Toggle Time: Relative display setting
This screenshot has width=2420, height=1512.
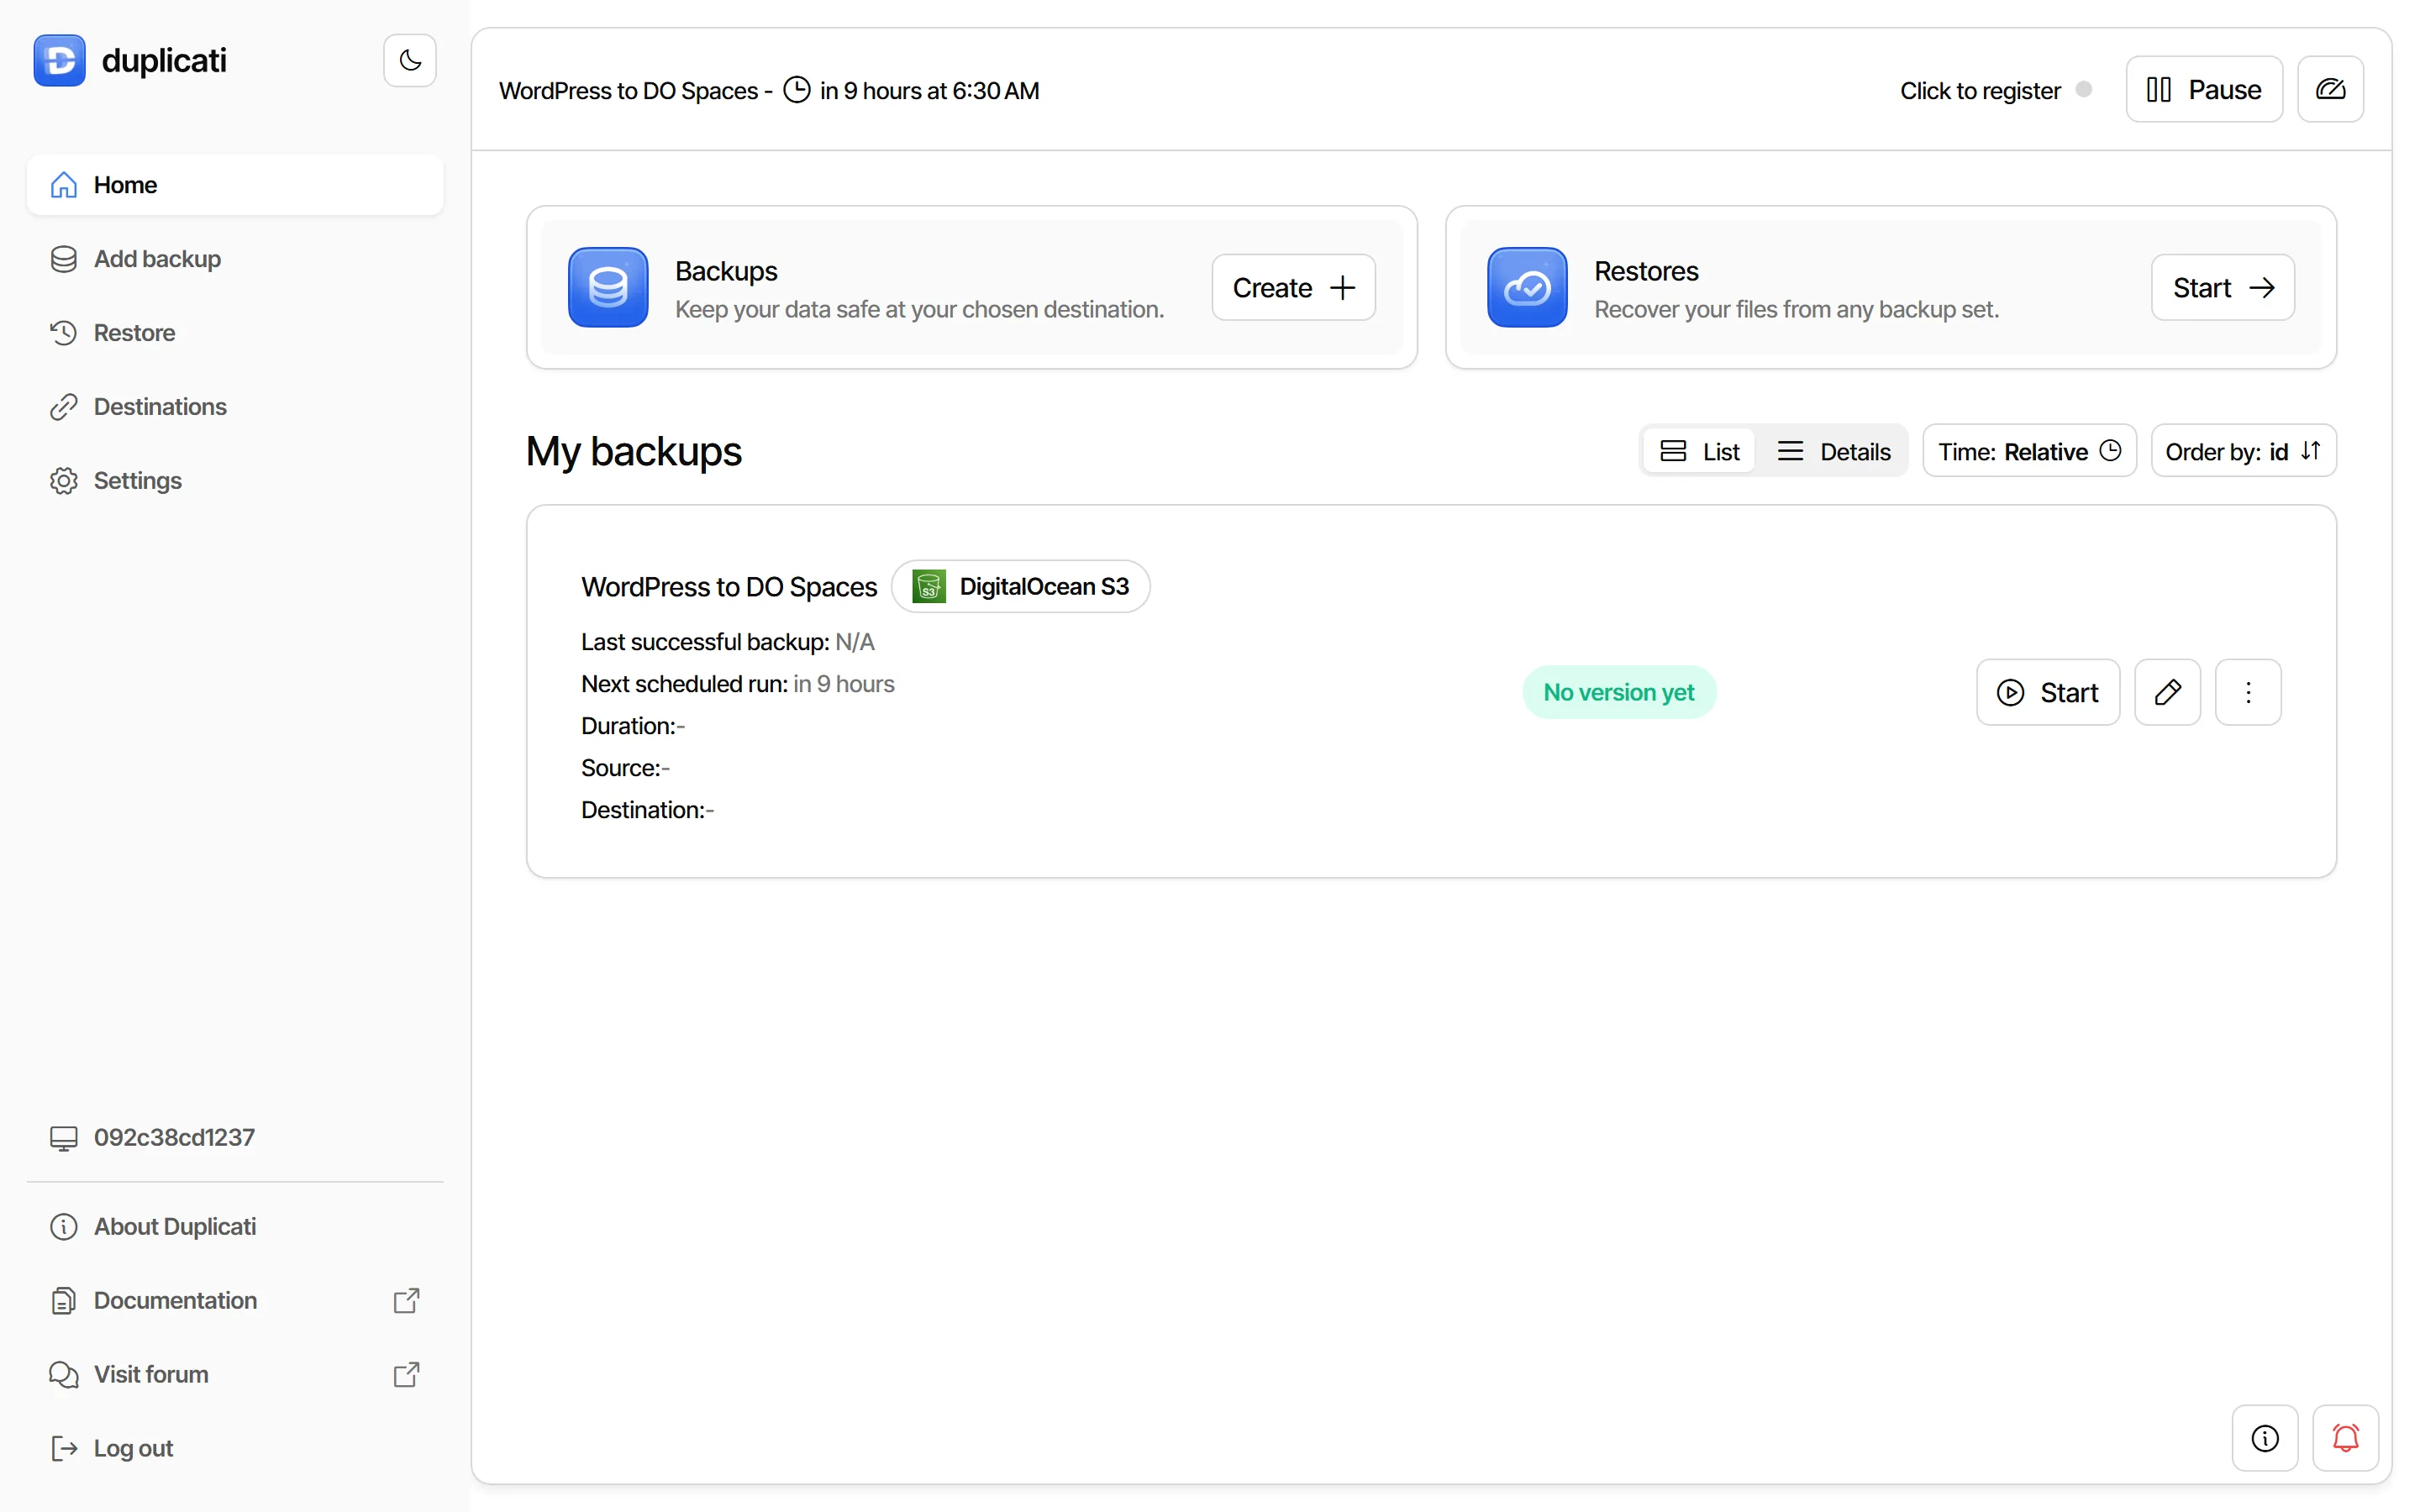tap(2029, 451)
